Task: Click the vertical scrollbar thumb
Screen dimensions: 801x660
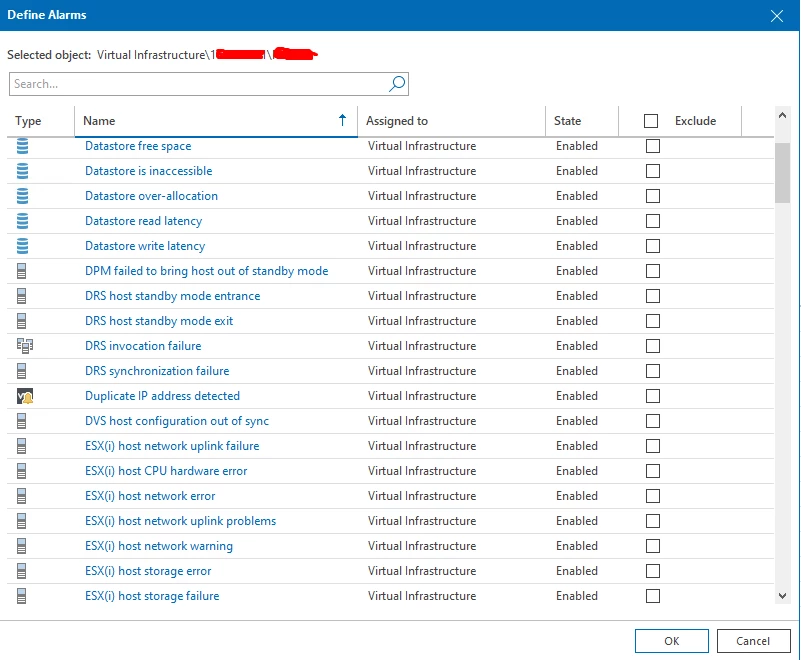Action: click(x=783, y=173)
